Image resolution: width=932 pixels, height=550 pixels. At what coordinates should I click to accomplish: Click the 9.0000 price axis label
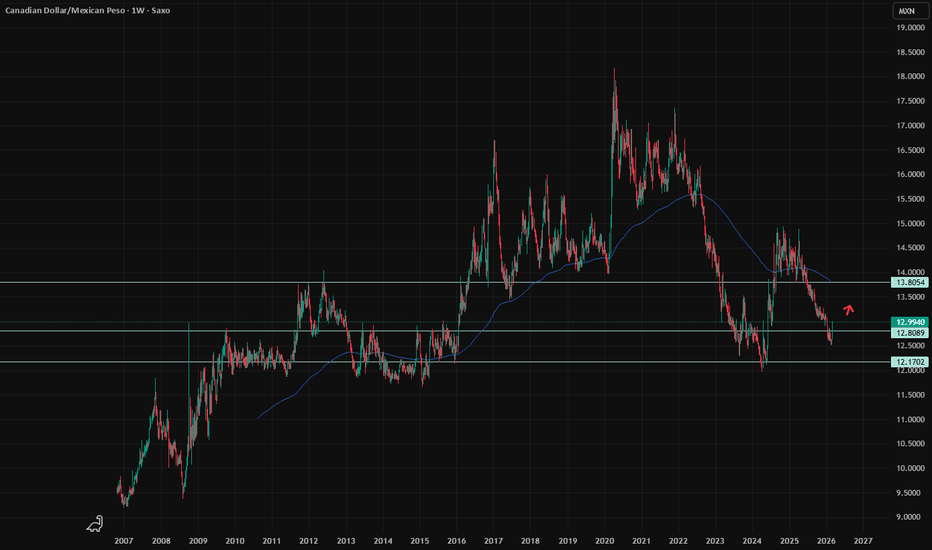[910, 517]
